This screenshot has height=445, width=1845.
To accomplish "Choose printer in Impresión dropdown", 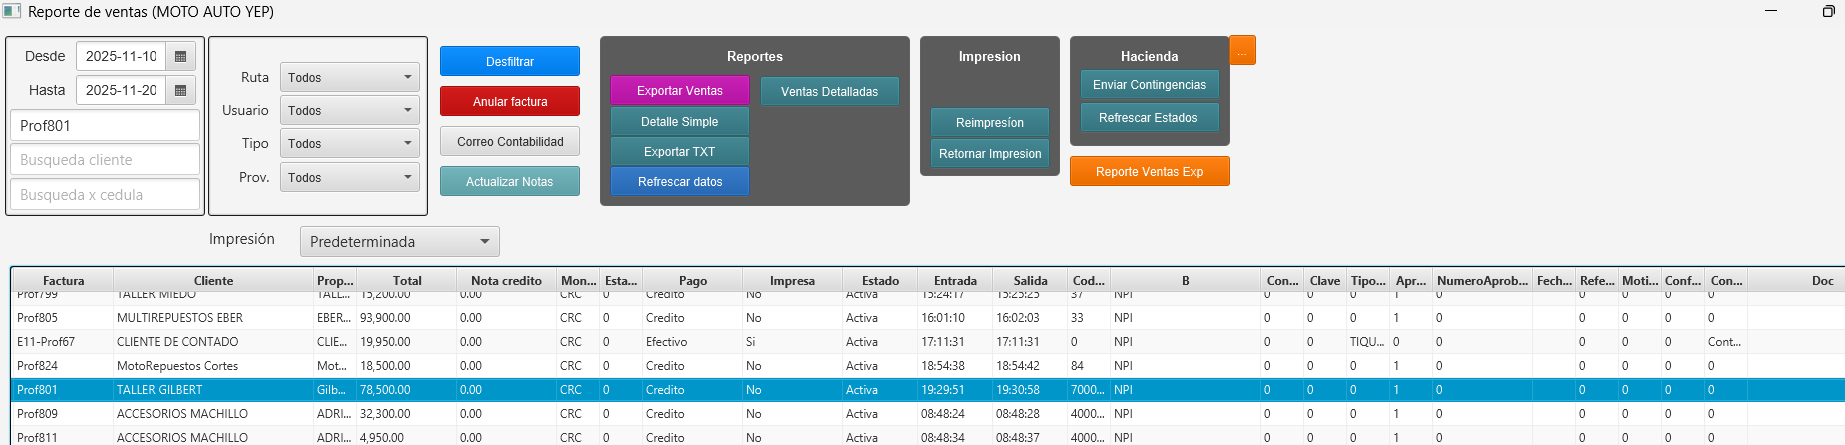I will (399, 241).
